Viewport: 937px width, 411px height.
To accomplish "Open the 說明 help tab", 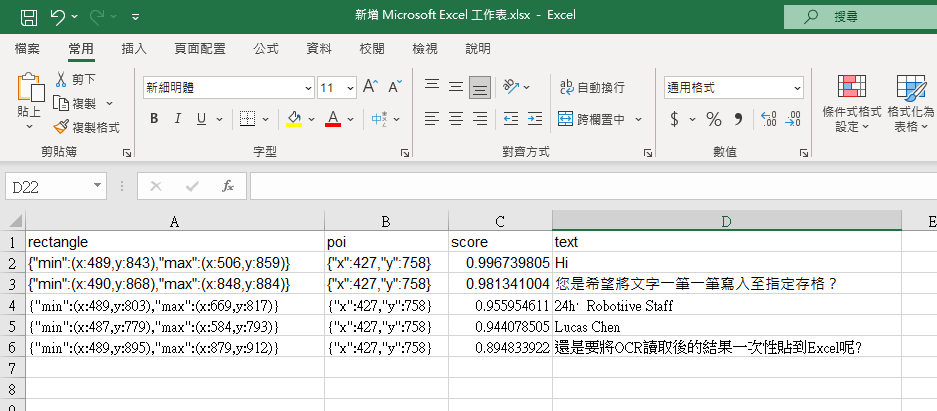I will pos(478,49).
